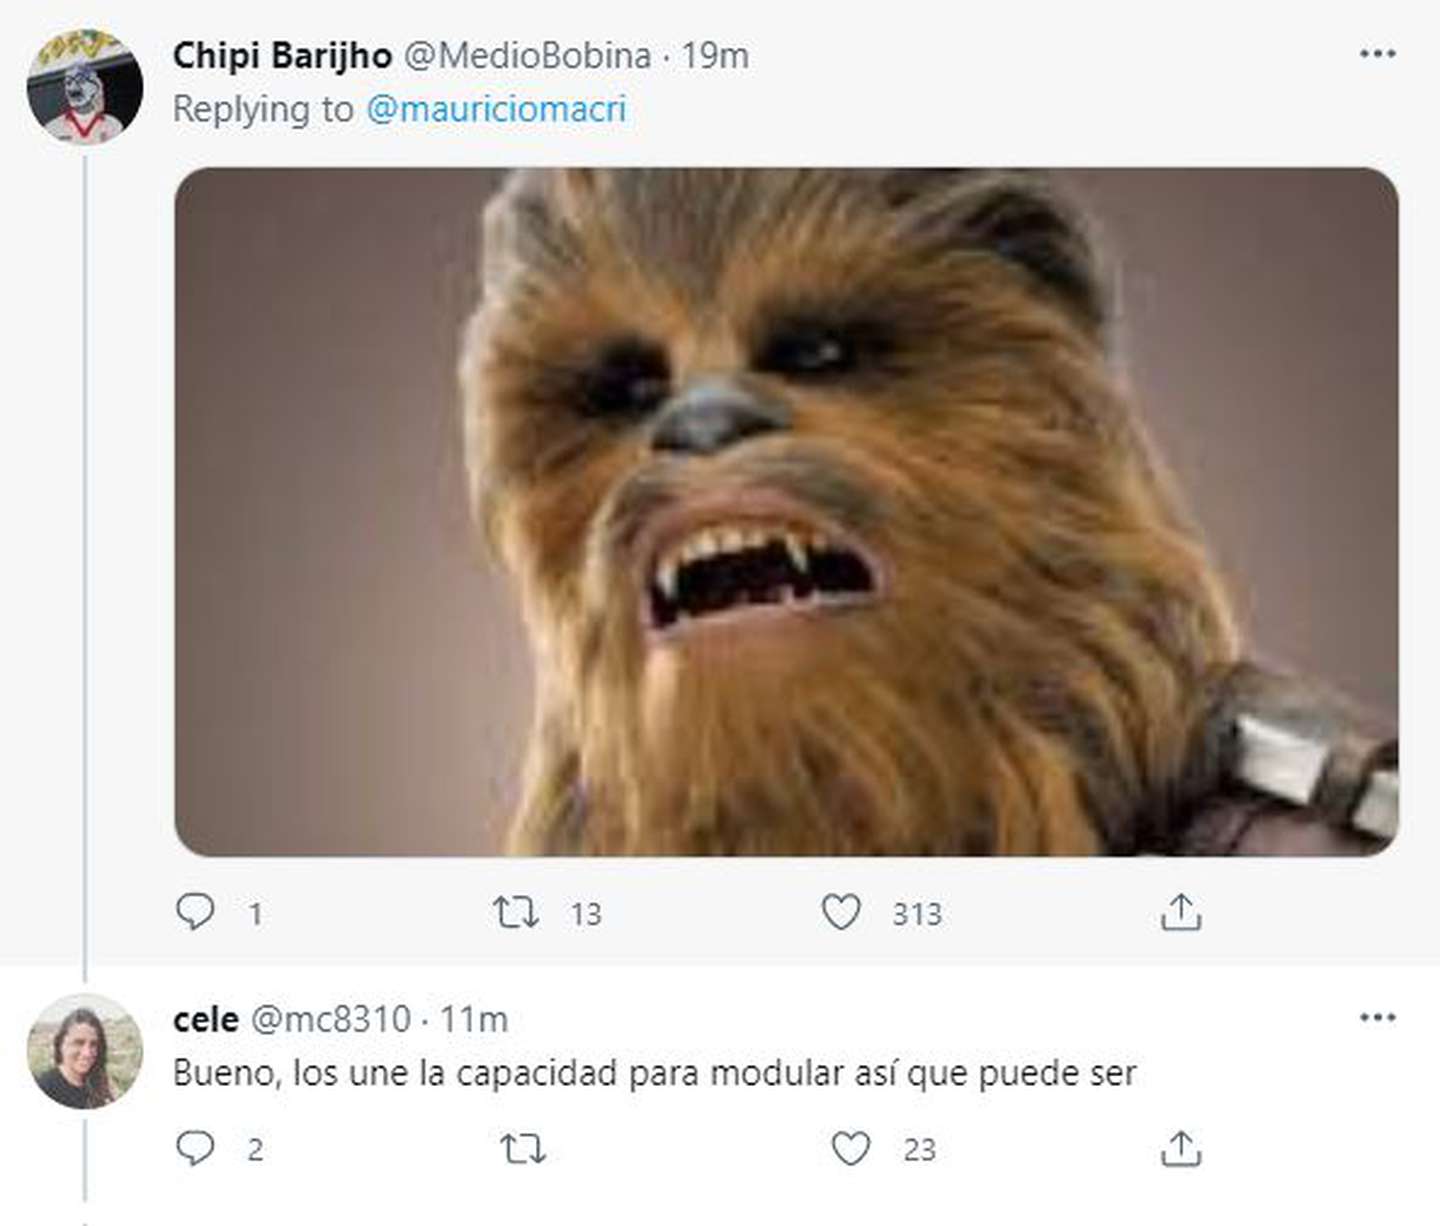Open more options for Chipi Barijho's tweet
The height and width of the screenshot is (1226, 1440).
pos(1377,54)
